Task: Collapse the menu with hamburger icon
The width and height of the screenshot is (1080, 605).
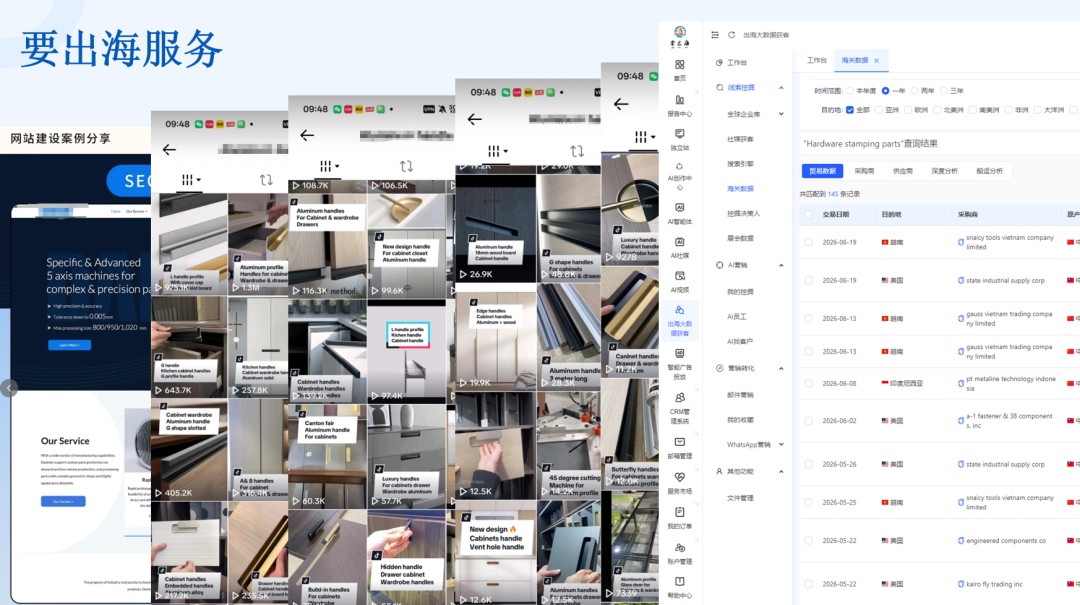Action: 715,34
